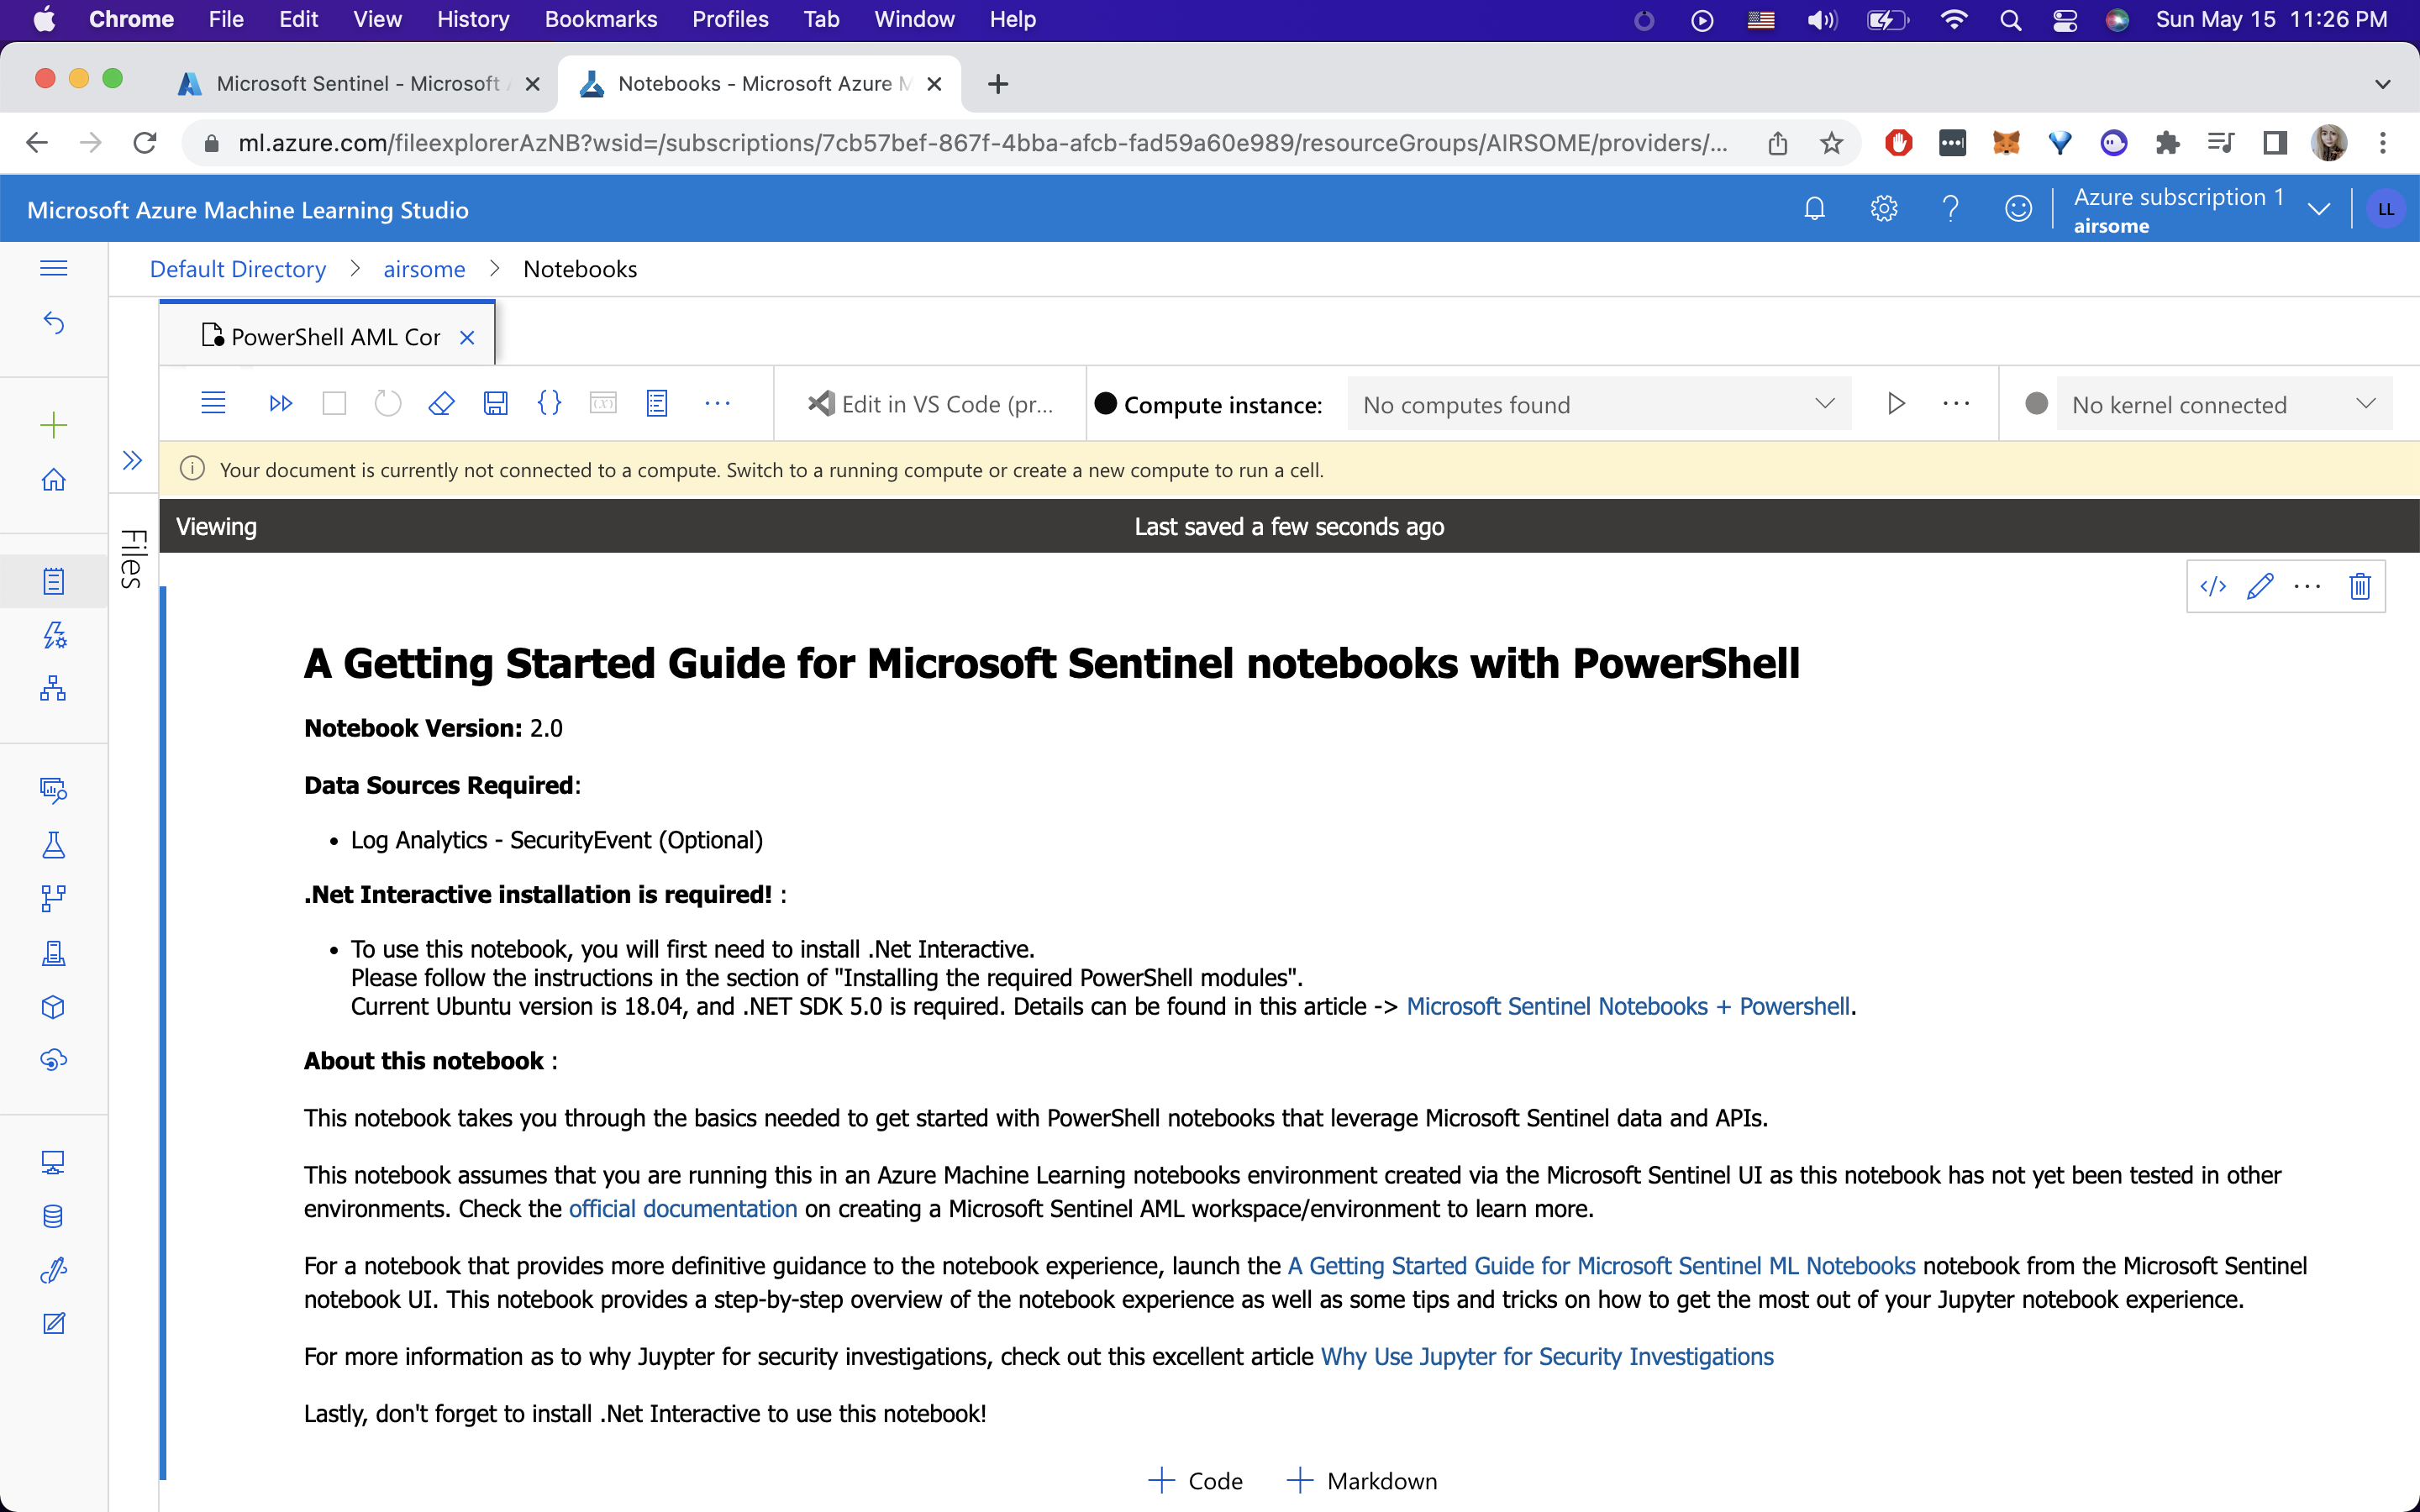
Task: Click the browser address bar
Action: pos(980,143)
